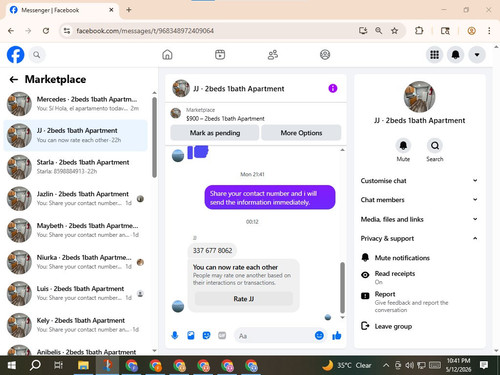Expand Chat members section
Viewport: 500px width, 375px height.
tap(419, 200)
